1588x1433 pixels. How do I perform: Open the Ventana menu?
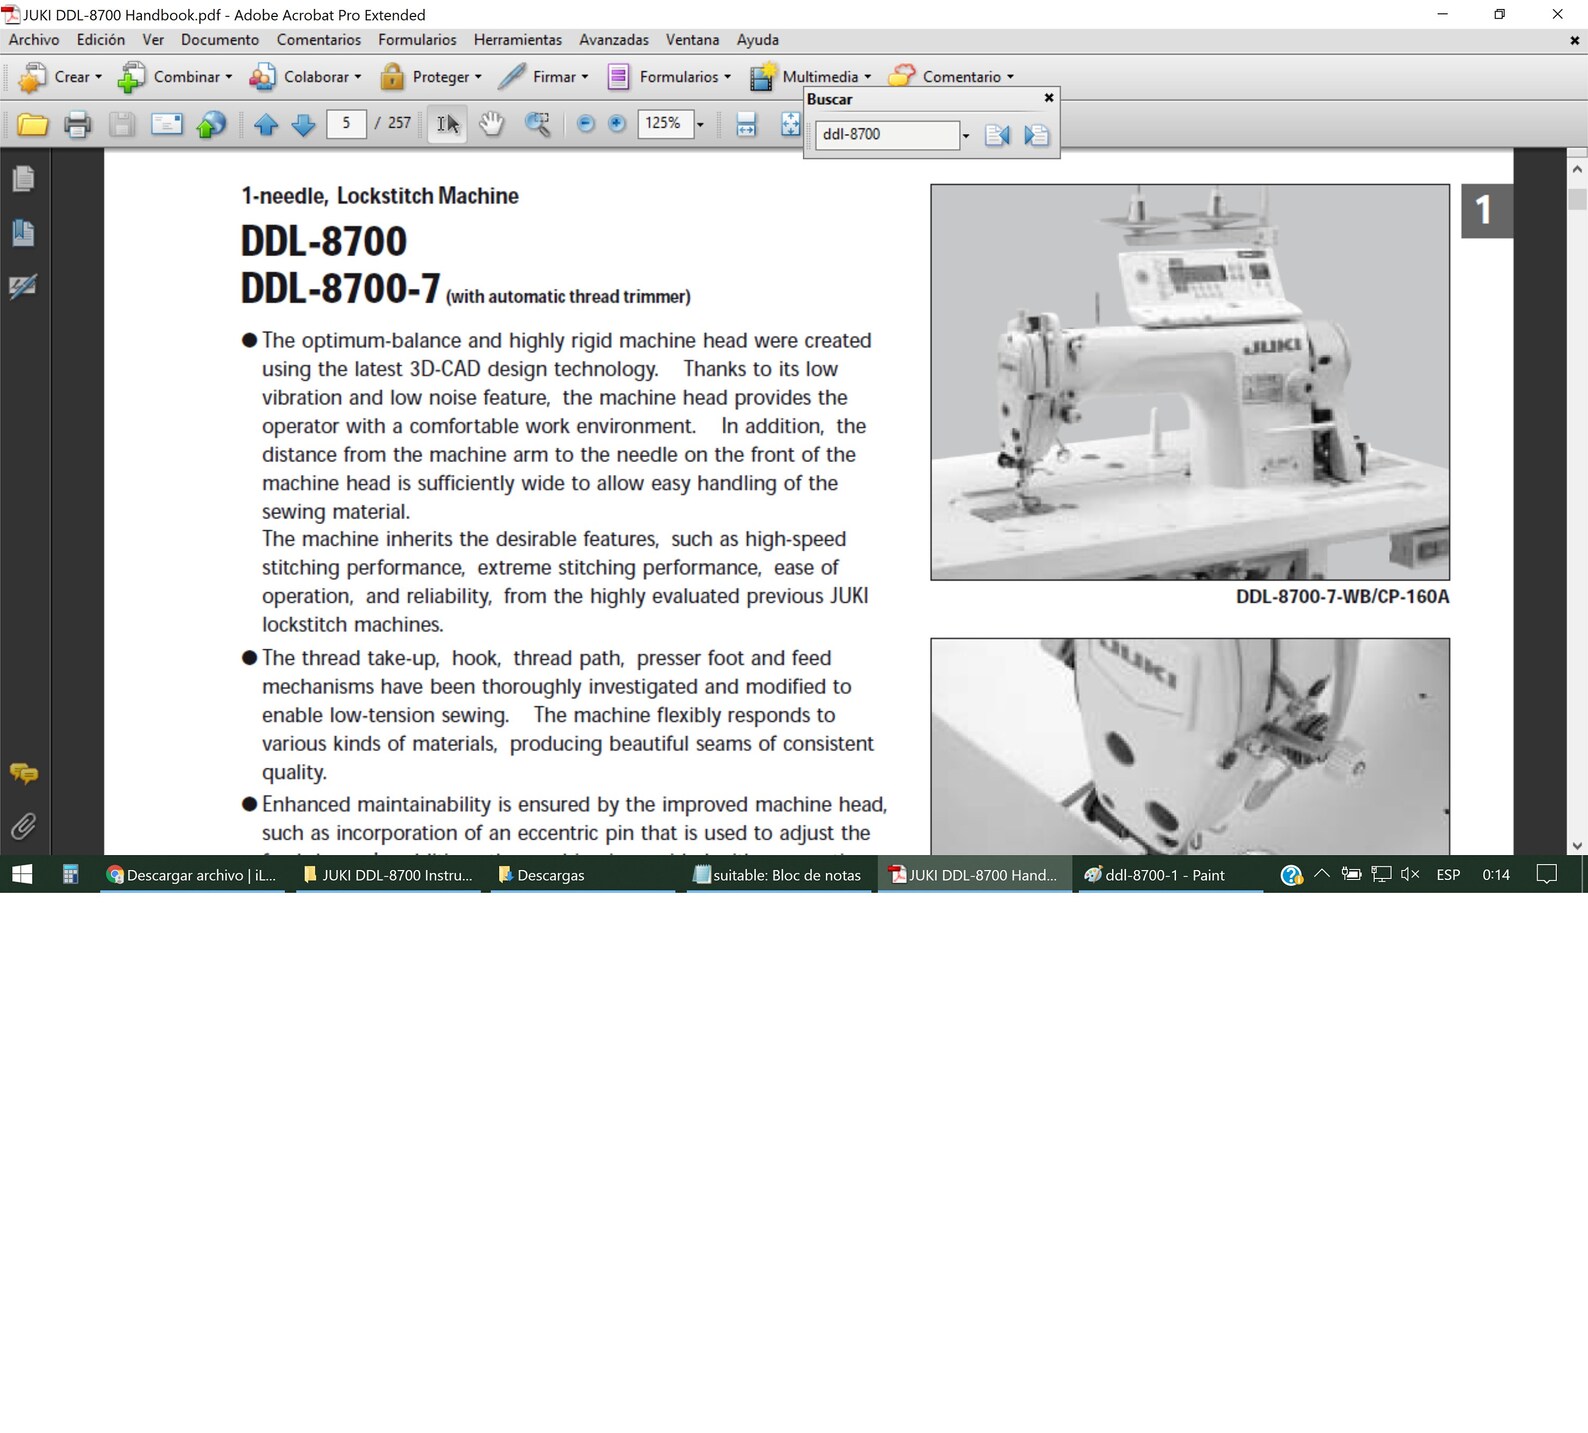(x=692, y=40)
